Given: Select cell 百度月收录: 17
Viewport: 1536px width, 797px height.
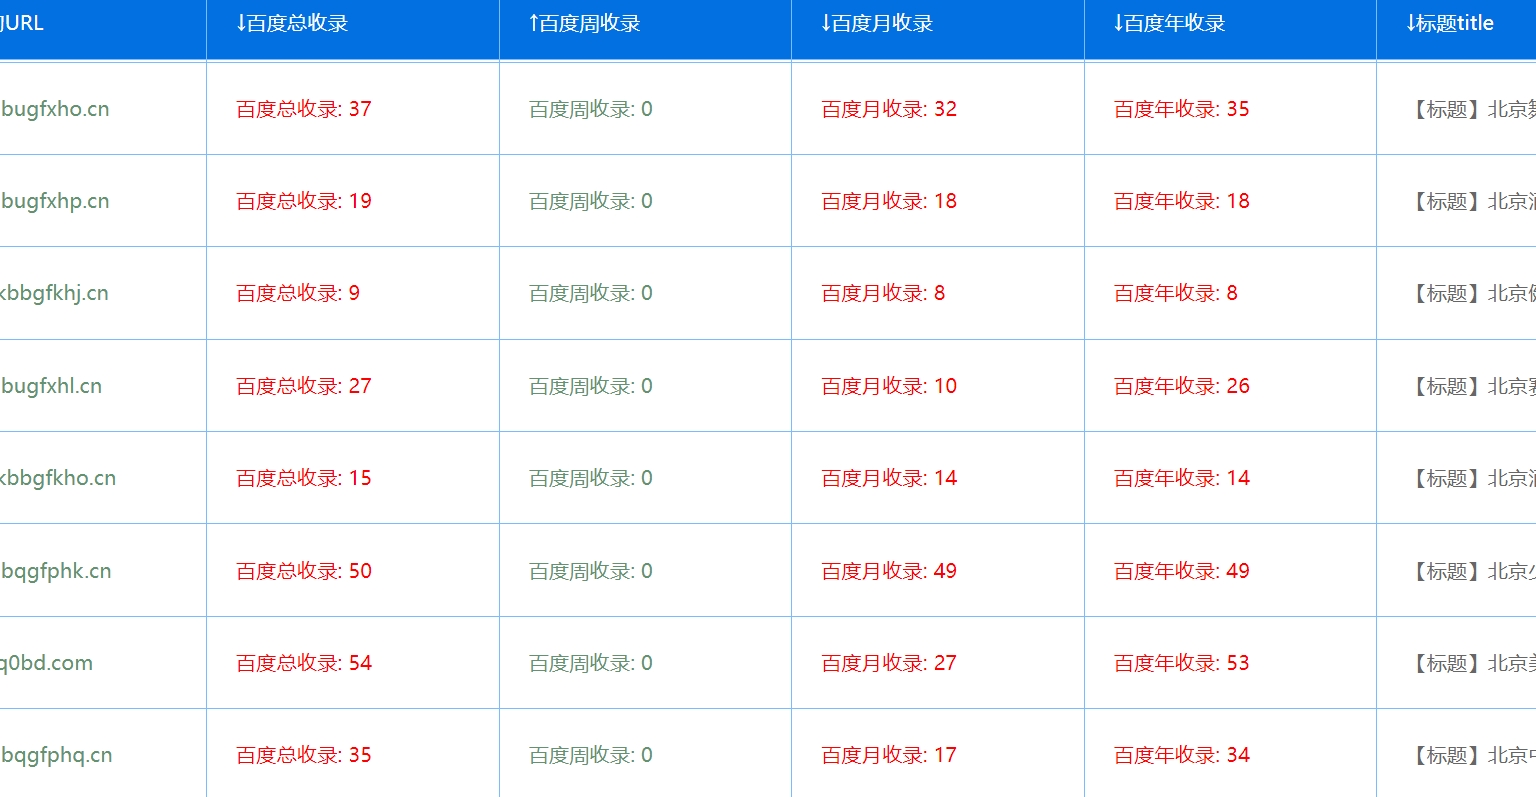Looking at the screenshot, I should [x=889, y=755].
